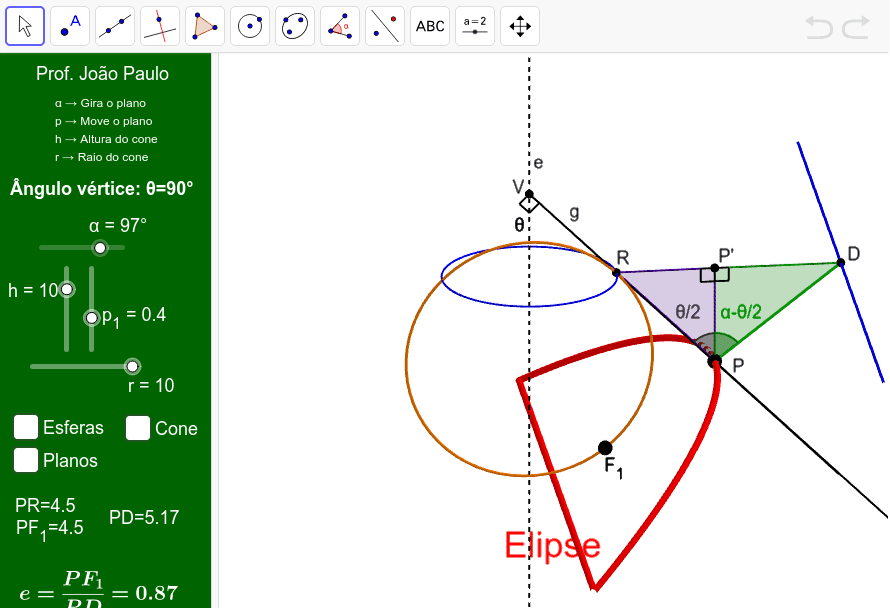The height and width of the screenshot is (610, 890).
Task: Click the h = 10 vertical slider handle
Action: pyautogui.click(x=67, y=290)
